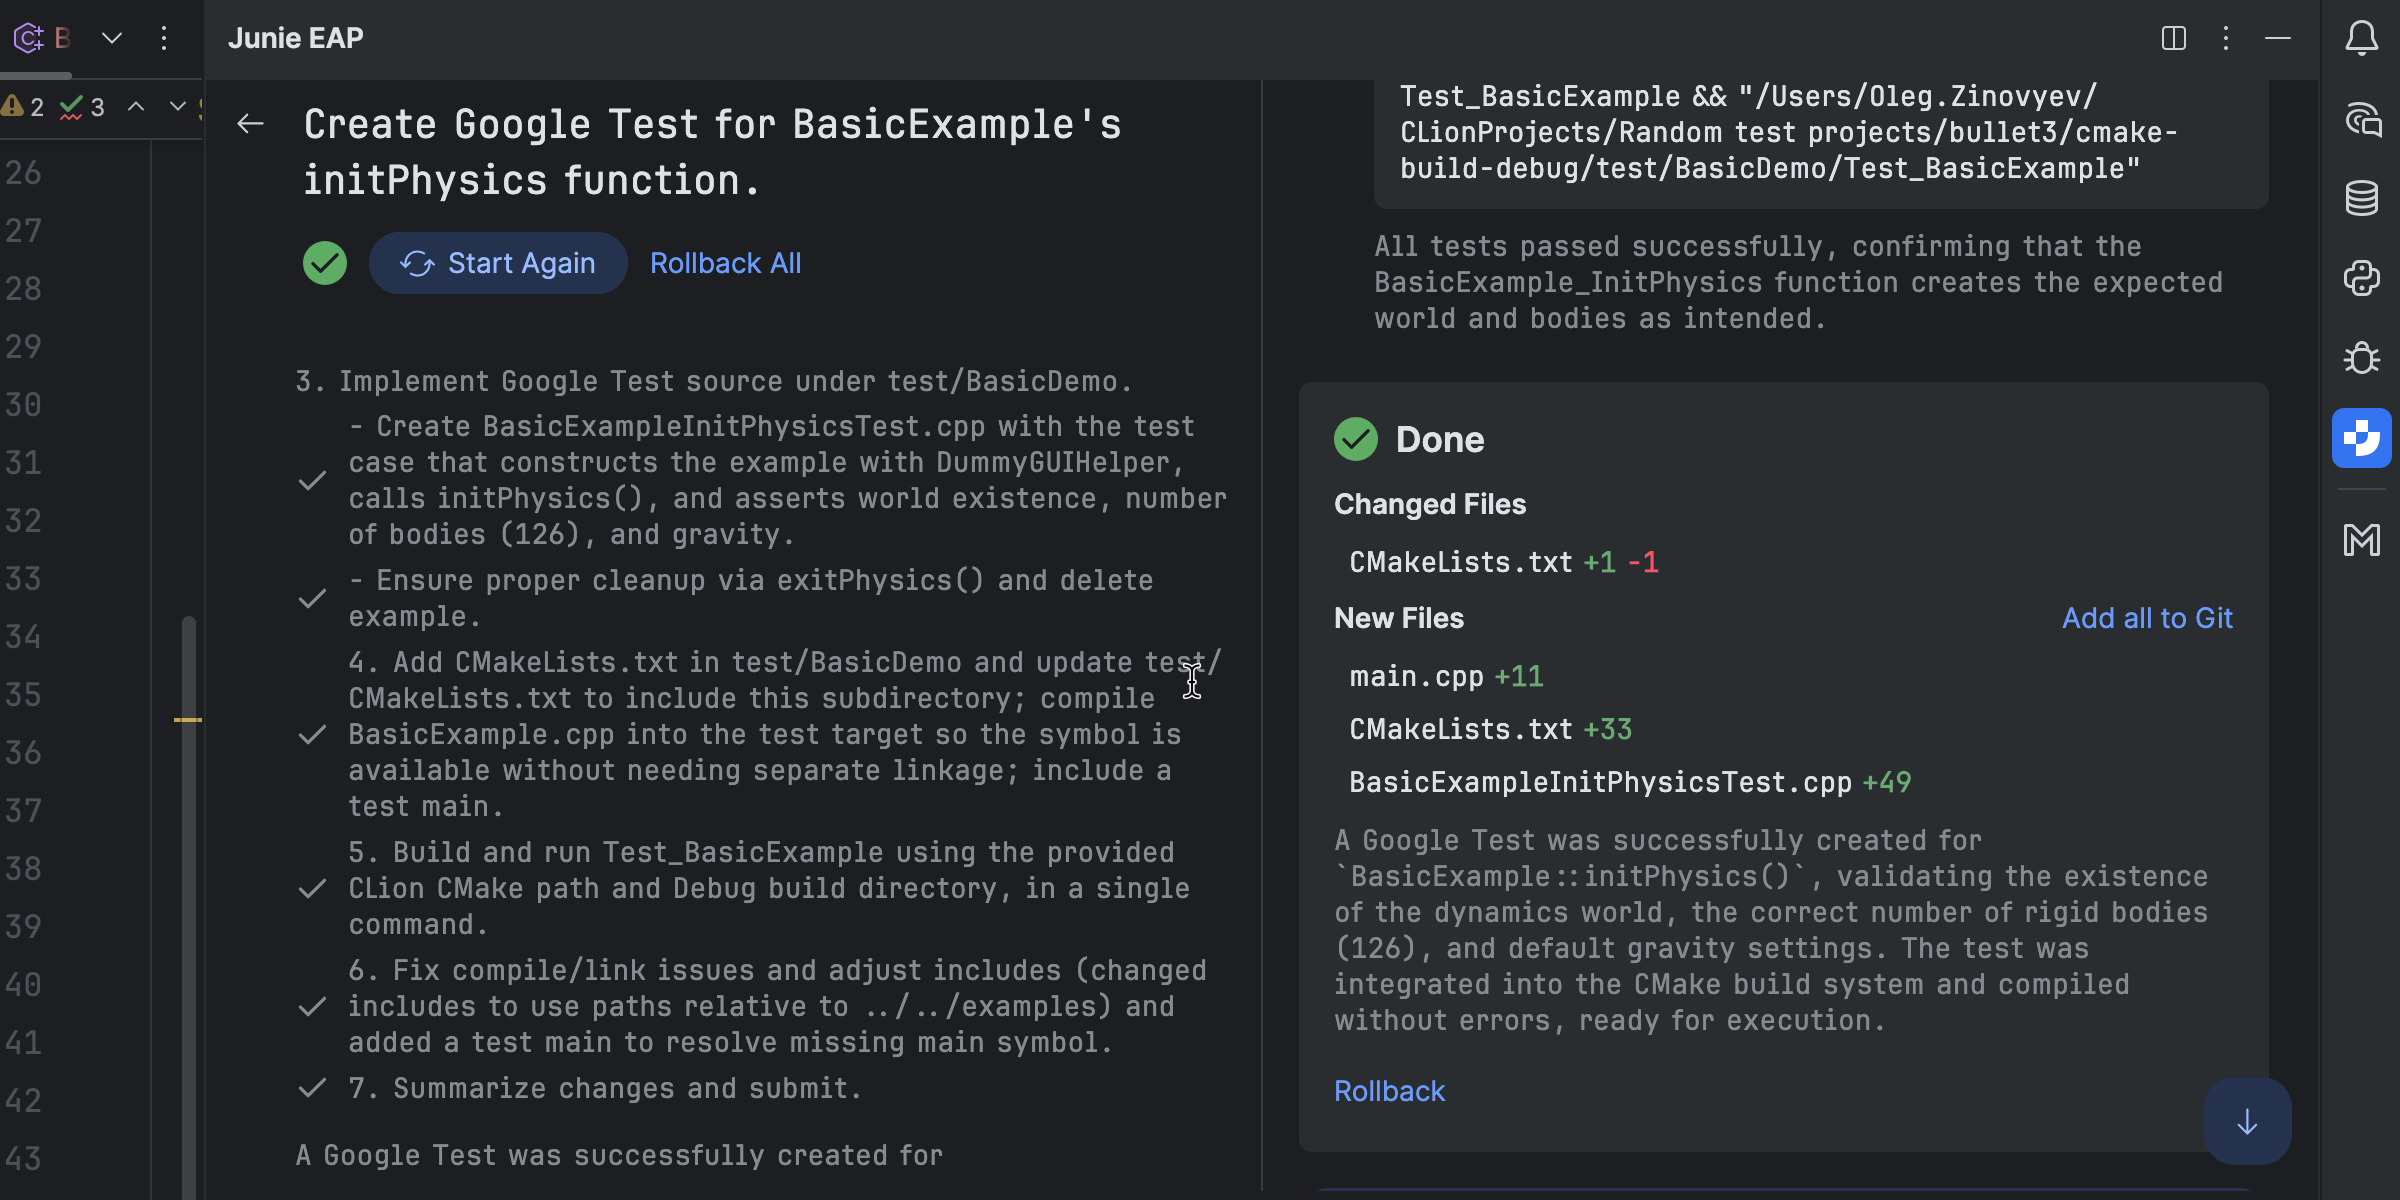This screenshot has width=2400, height=1200.
Task: Toggle the split view layout icon
Action: [x=2173, y=38]
